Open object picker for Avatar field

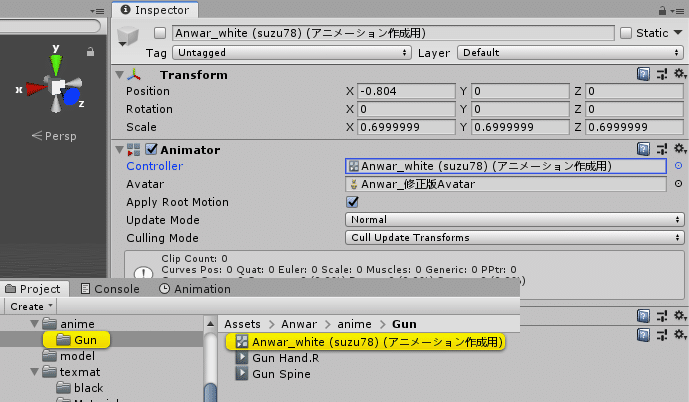(678, 184)
